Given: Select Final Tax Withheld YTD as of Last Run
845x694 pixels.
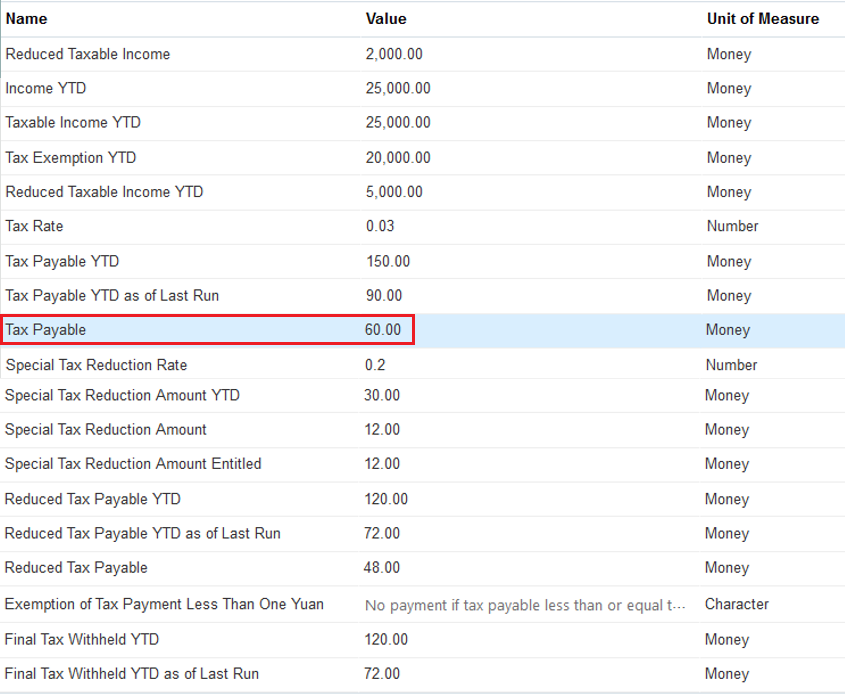Looking at the screenshot, I should [x=132, y=674].
